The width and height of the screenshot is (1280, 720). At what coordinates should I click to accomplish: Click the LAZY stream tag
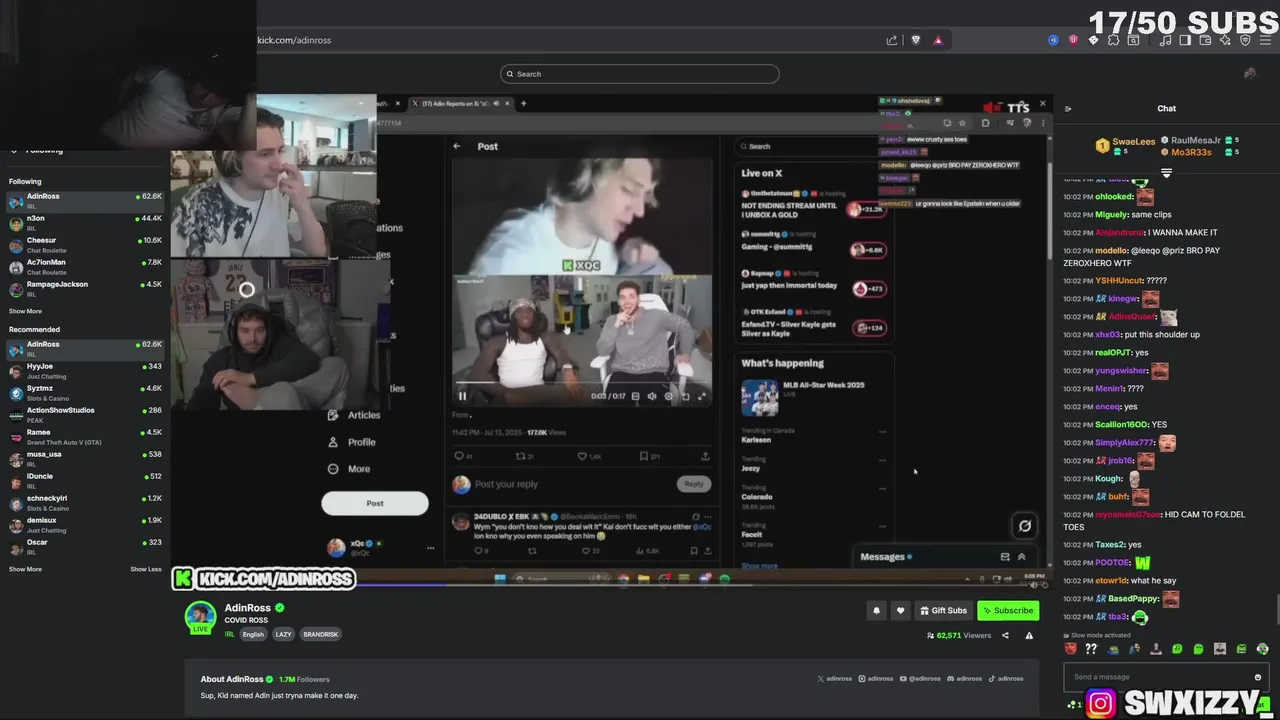284,634
